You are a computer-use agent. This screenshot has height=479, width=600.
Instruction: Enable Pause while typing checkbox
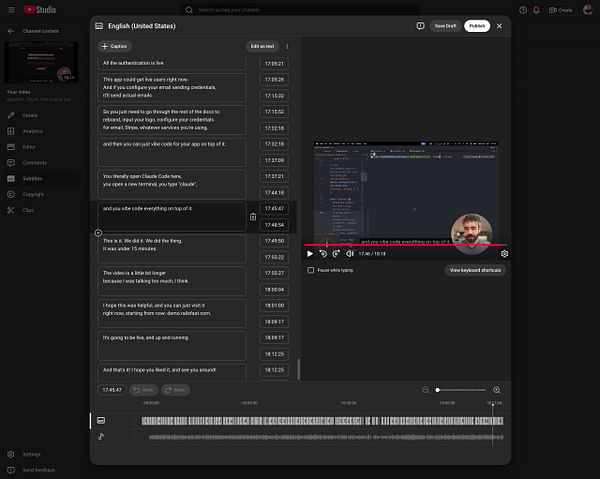pos(311,270)
